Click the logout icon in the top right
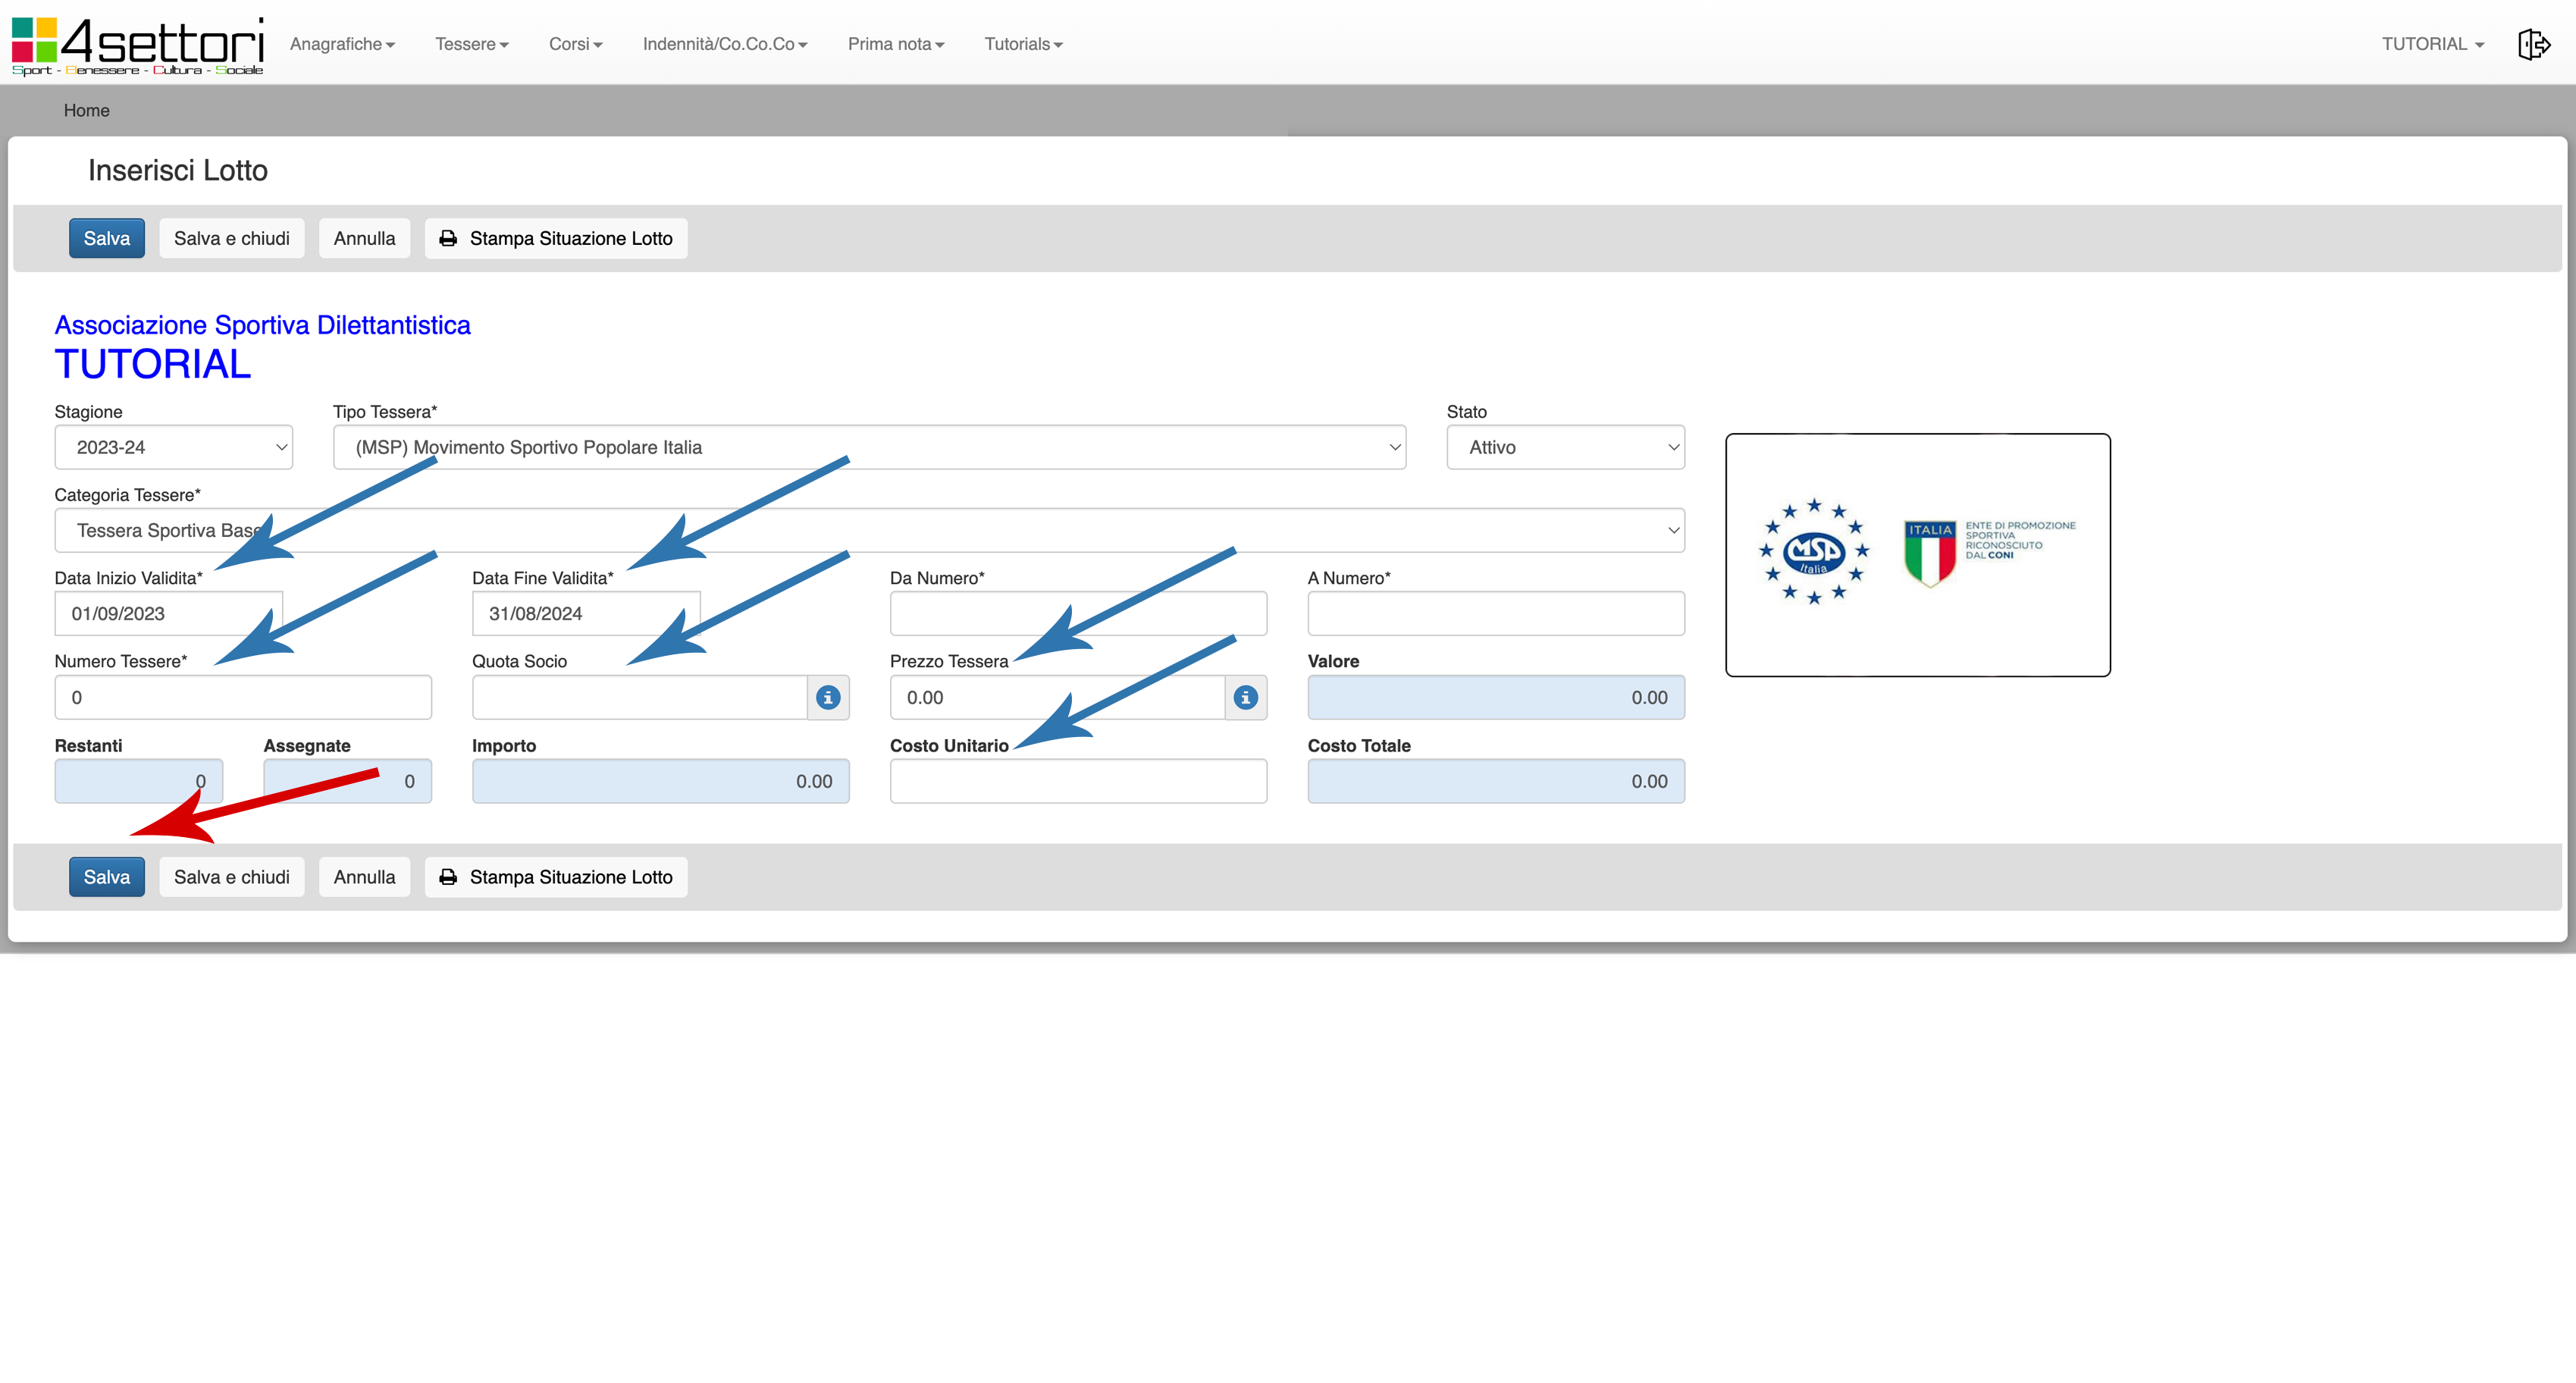2576x1383 pixels. pyautogui.click(x=2533, y=44)
